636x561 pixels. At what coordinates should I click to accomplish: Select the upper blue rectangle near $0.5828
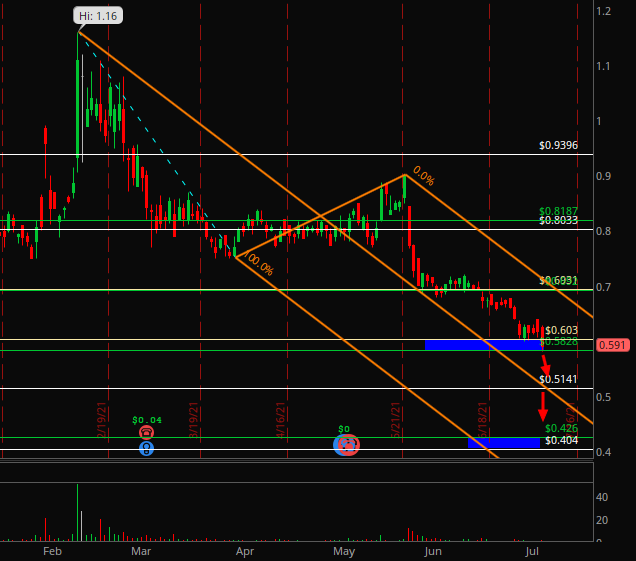click(x=483, y=345)
